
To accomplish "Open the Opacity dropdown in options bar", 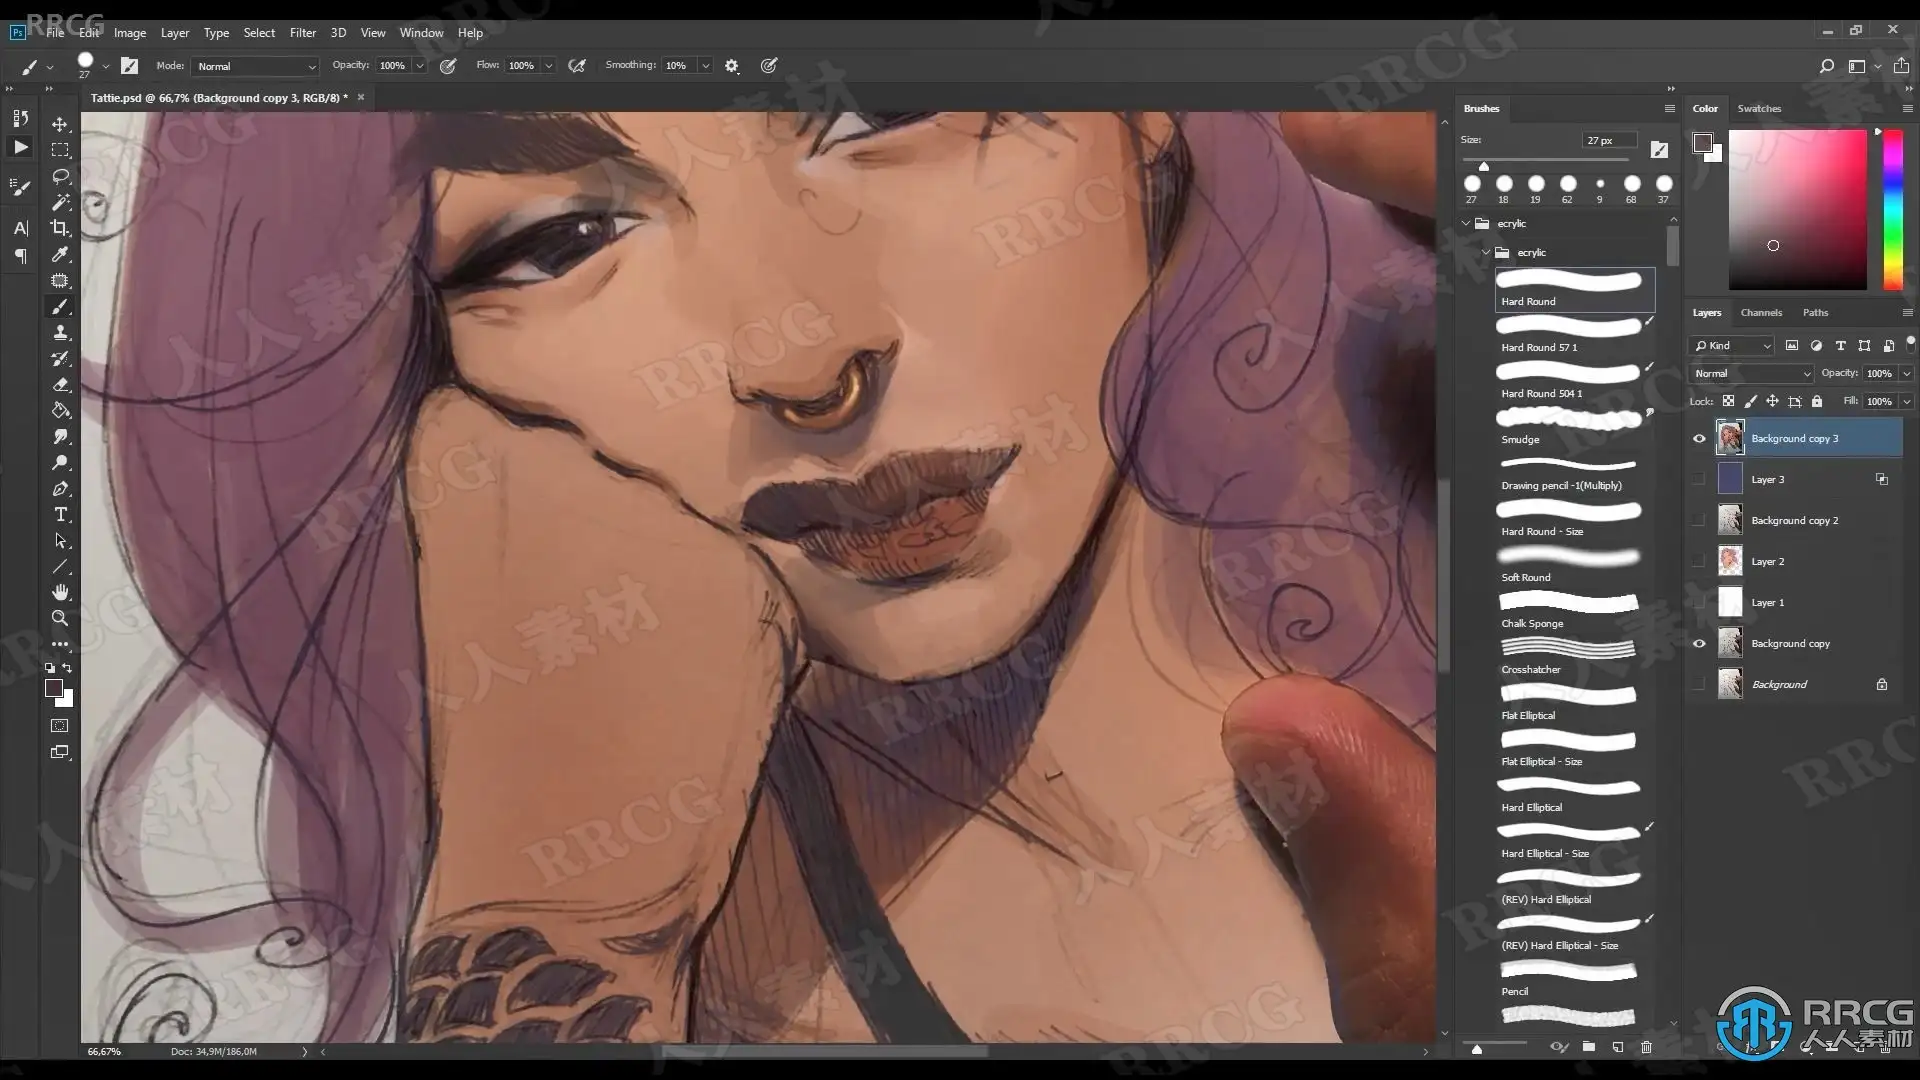I will 420,66.
